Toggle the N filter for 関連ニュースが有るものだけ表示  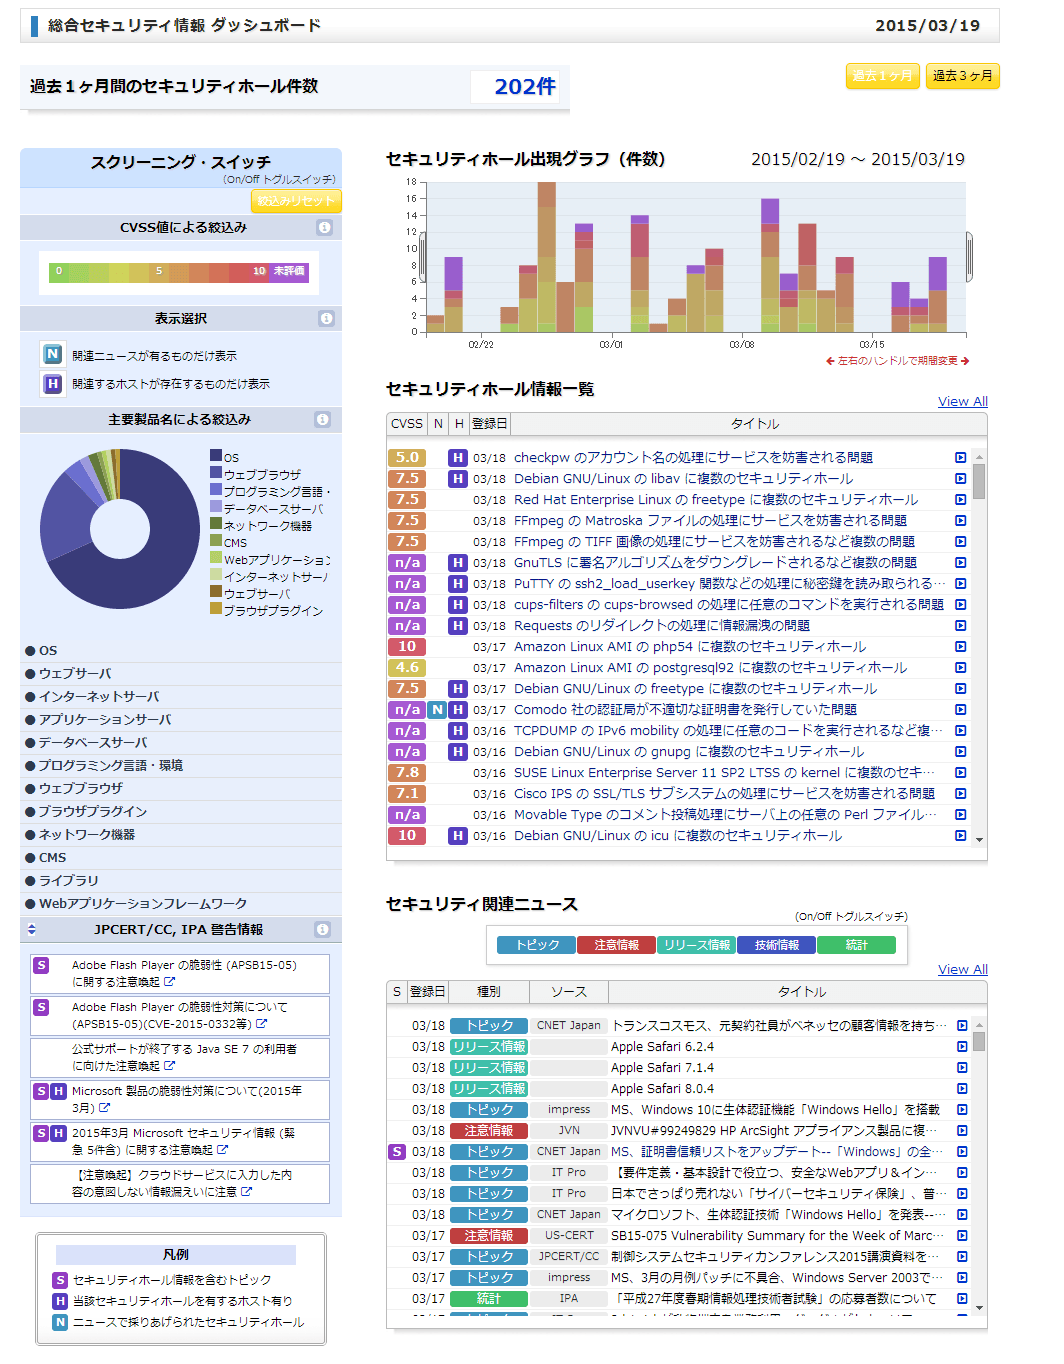tap(53, 355)
